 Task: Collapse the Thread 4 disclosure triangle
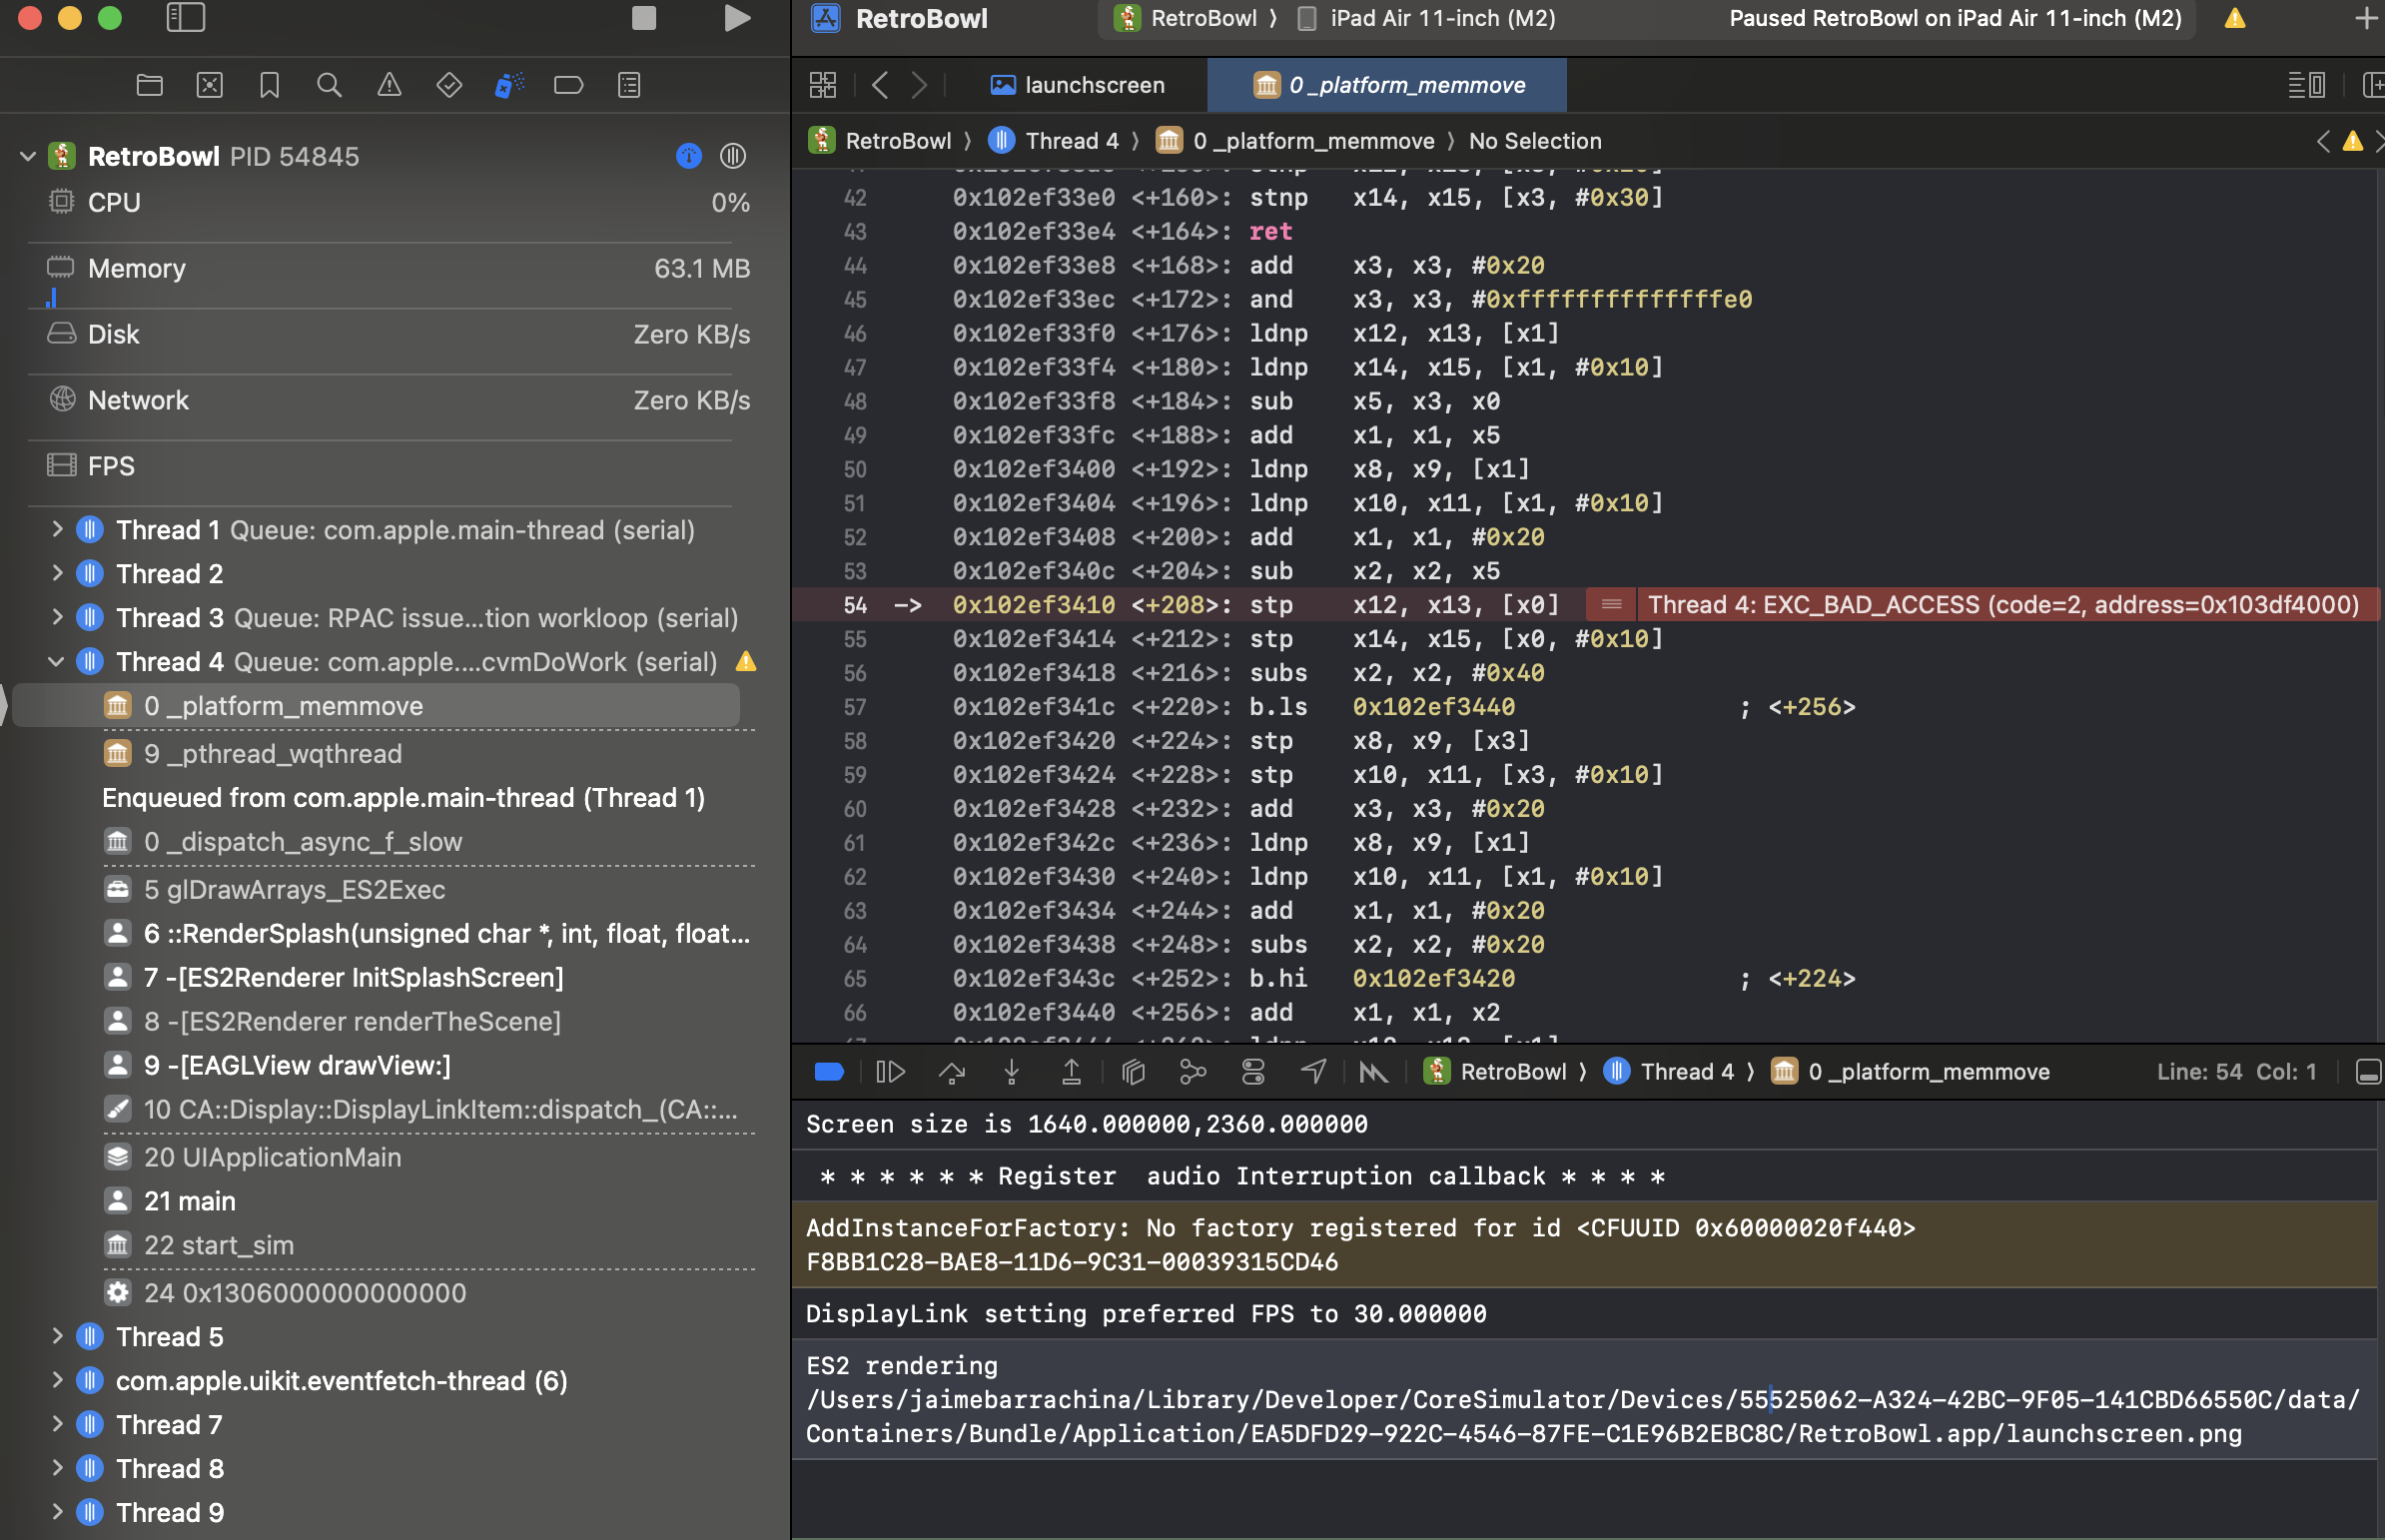[57, 662]
